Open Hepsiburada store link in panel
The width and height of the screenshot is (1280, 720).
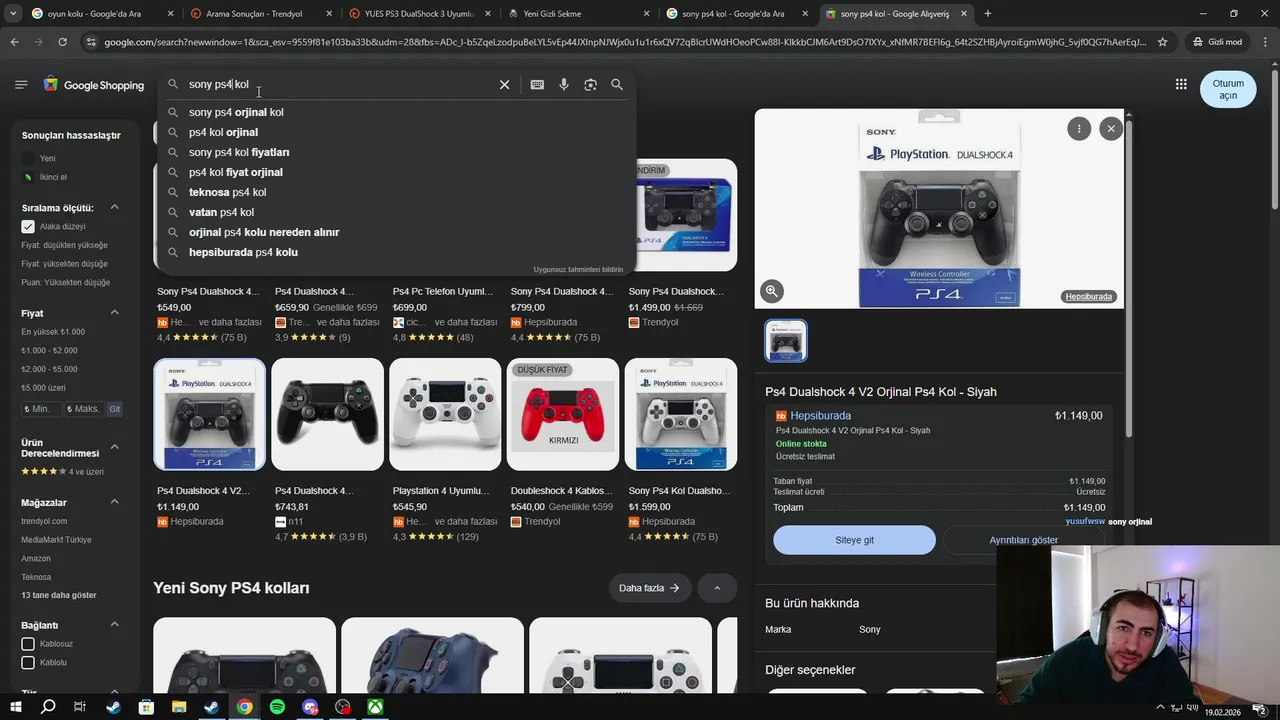[820, 416]
